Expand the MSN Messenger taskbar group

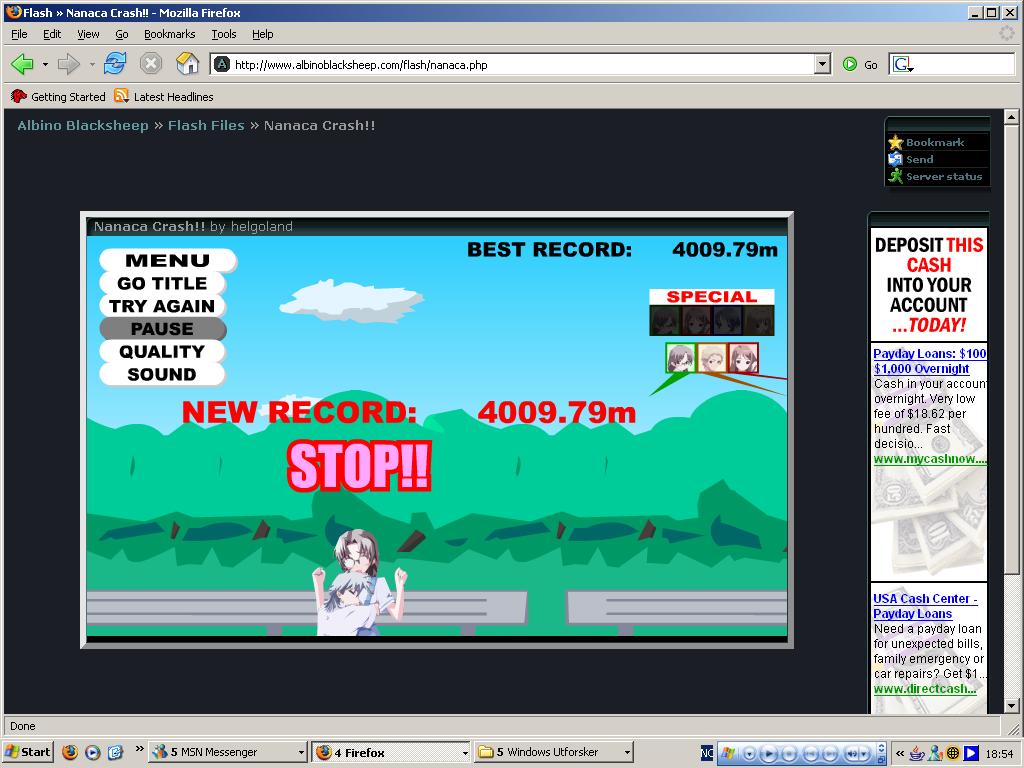click(x=300, y=753)
